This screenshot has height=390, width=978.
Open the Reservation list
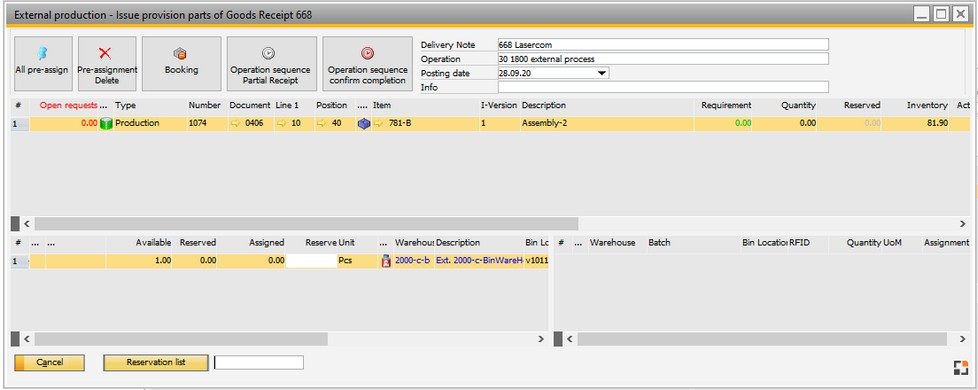tap(156, 363)
